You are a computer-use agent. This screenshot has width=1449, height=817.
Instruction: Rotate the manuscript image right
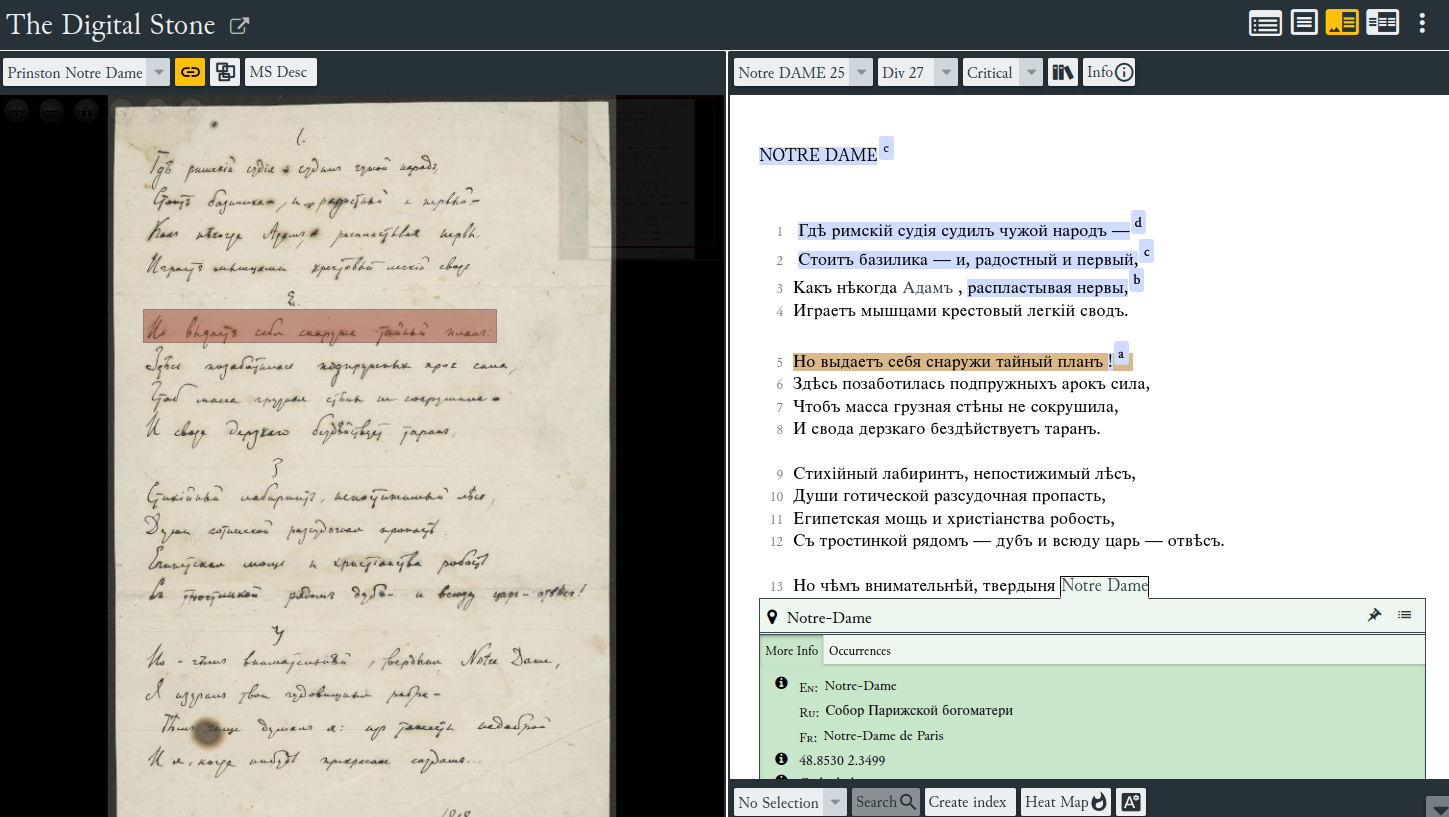click(x=192, y=110)
